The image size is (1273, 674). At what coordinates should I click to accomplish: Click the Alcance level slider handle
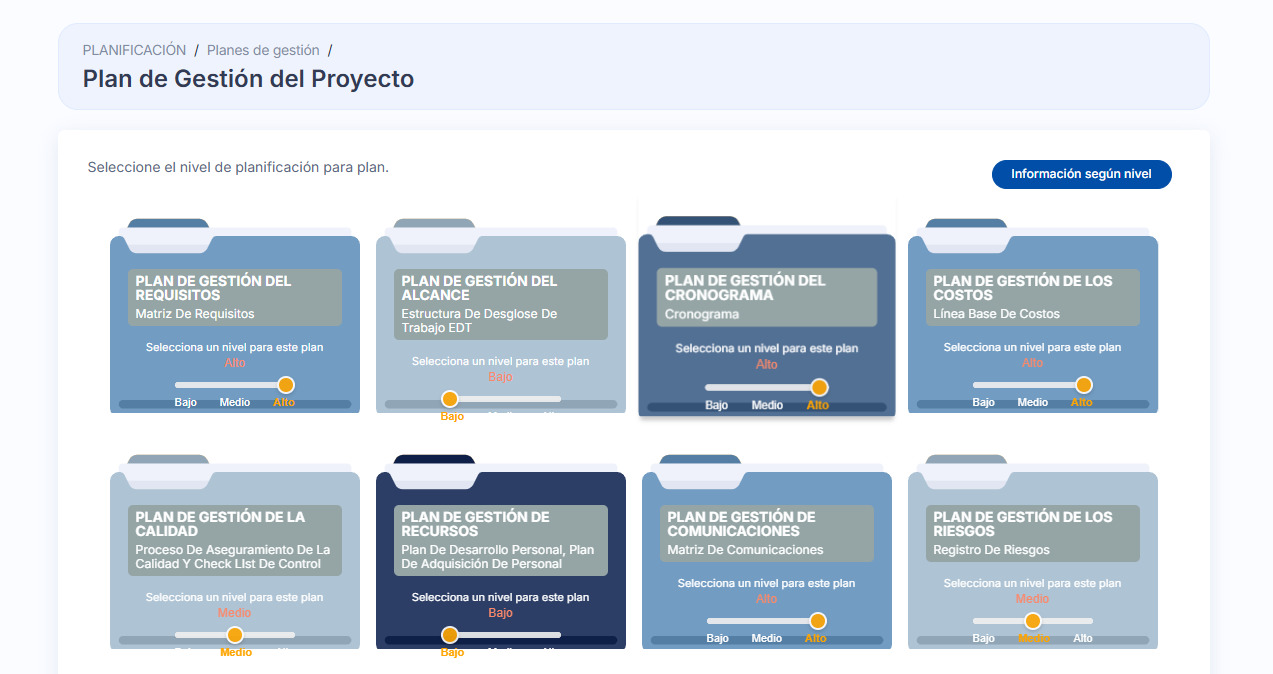coord(450,399)
